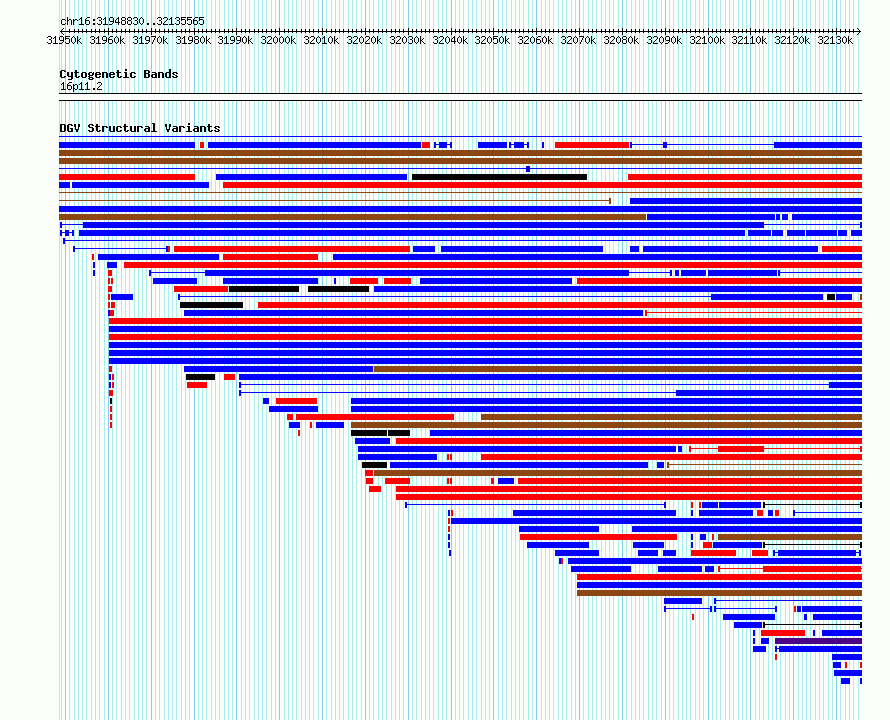The width and height of the screenshot is (890, 720).
Task: Select the 32100k ruler position label
Action: 707,40
